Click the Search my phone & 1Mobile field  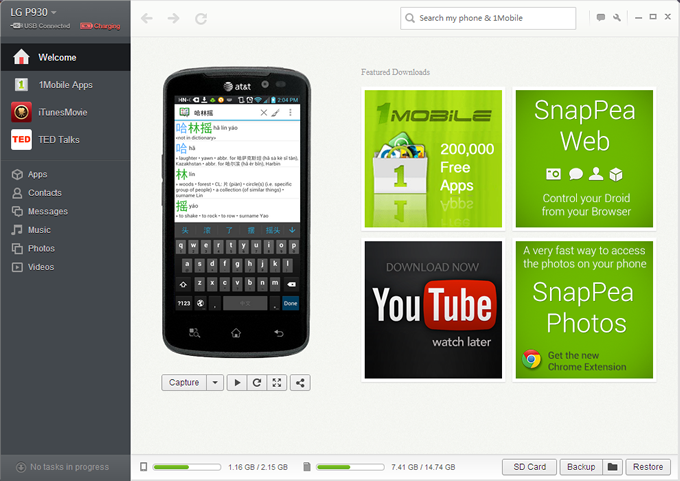pos(488,18)
